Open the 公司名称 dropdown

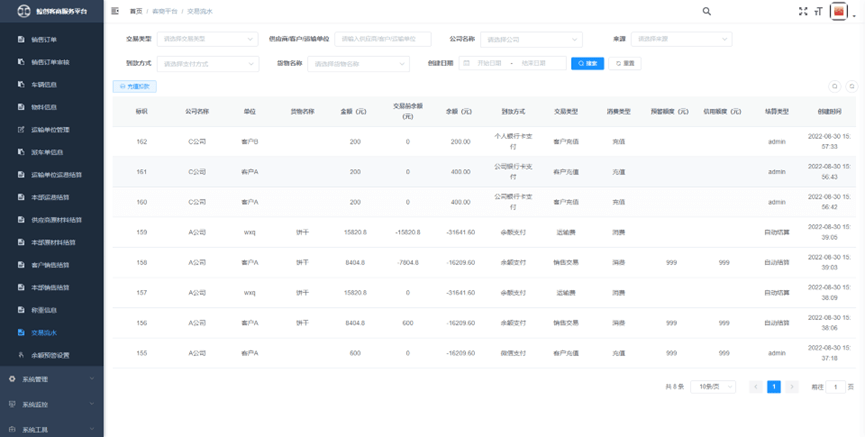531,39
